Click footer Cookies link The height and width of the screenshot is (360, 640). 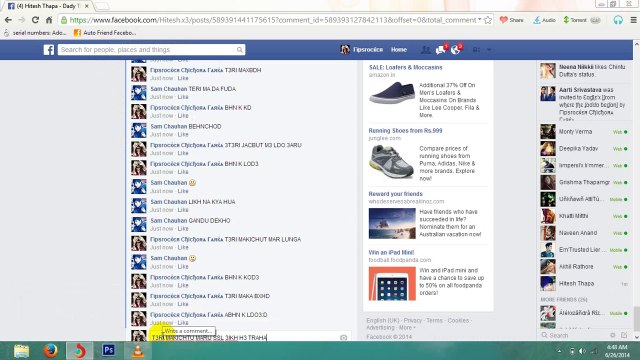[x=458, y=320]
